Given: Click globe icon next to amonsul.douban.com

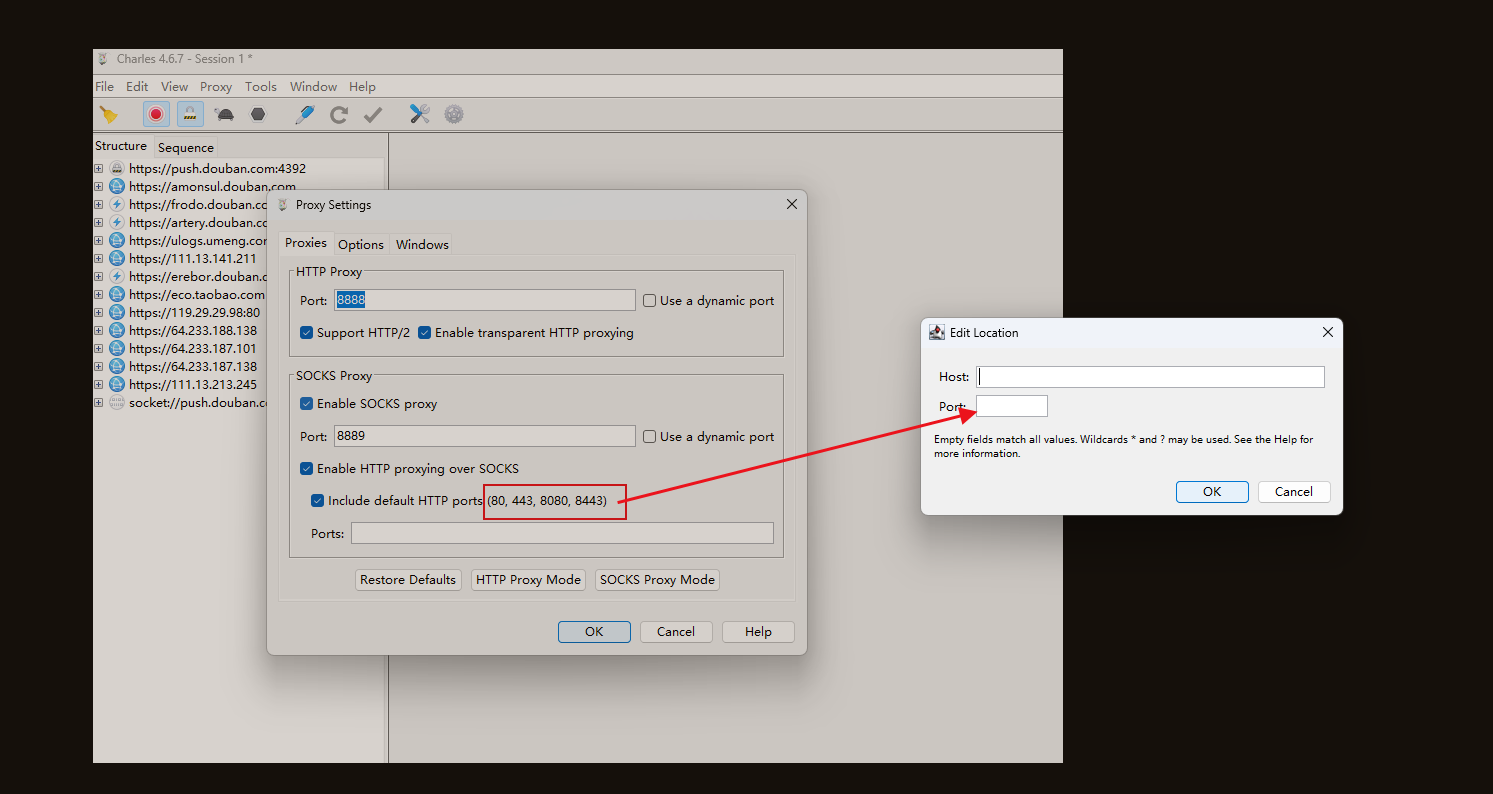Looking at the screenshot, I should pyautogui.click(x=117, y=187).
